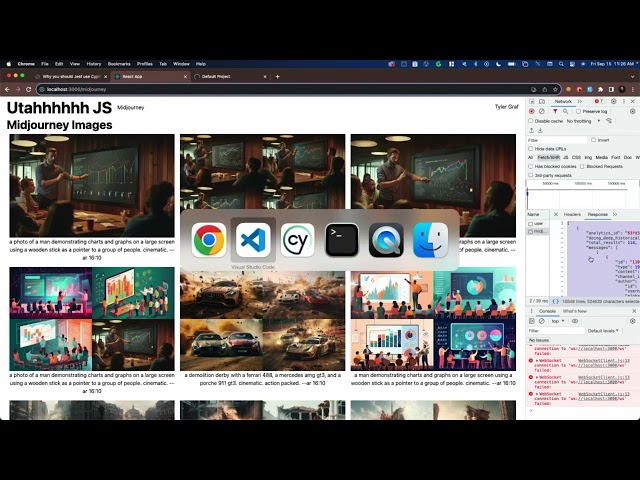
Task: Open the Default levels dropdown
Action: pyautogui.click(x=603, y=331)
